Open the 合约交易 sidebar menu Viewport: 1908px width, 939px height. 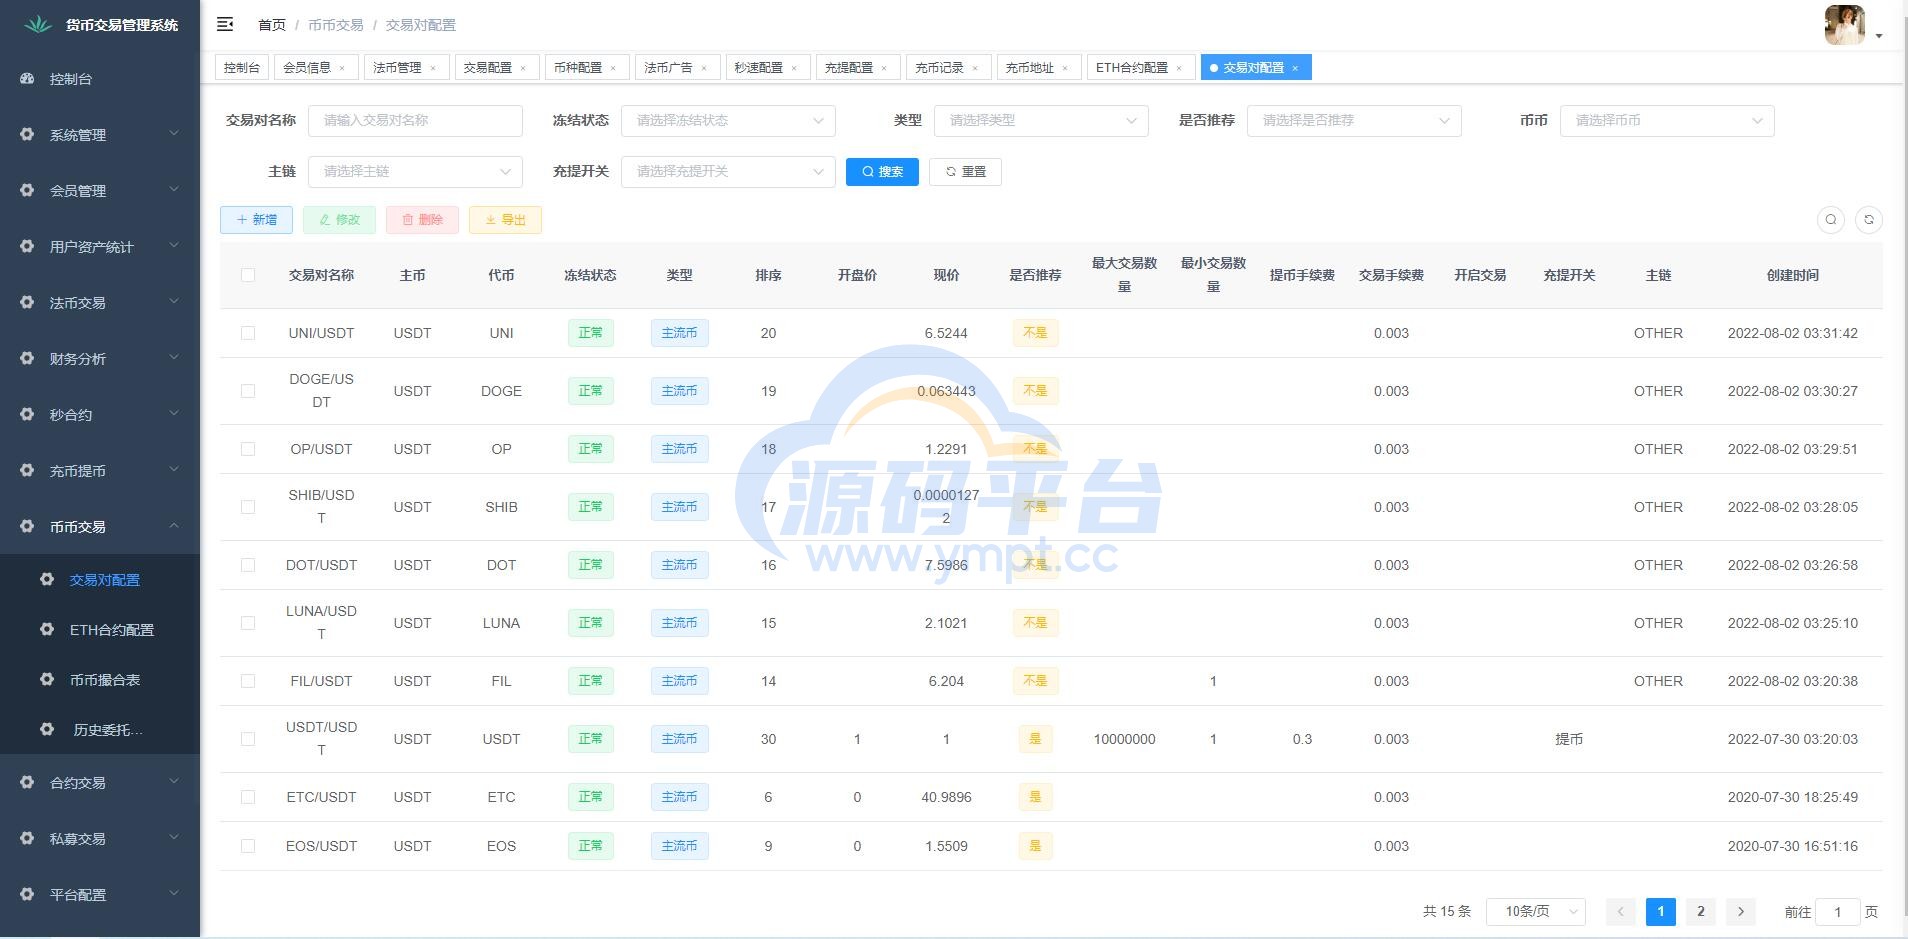(100, 782)
